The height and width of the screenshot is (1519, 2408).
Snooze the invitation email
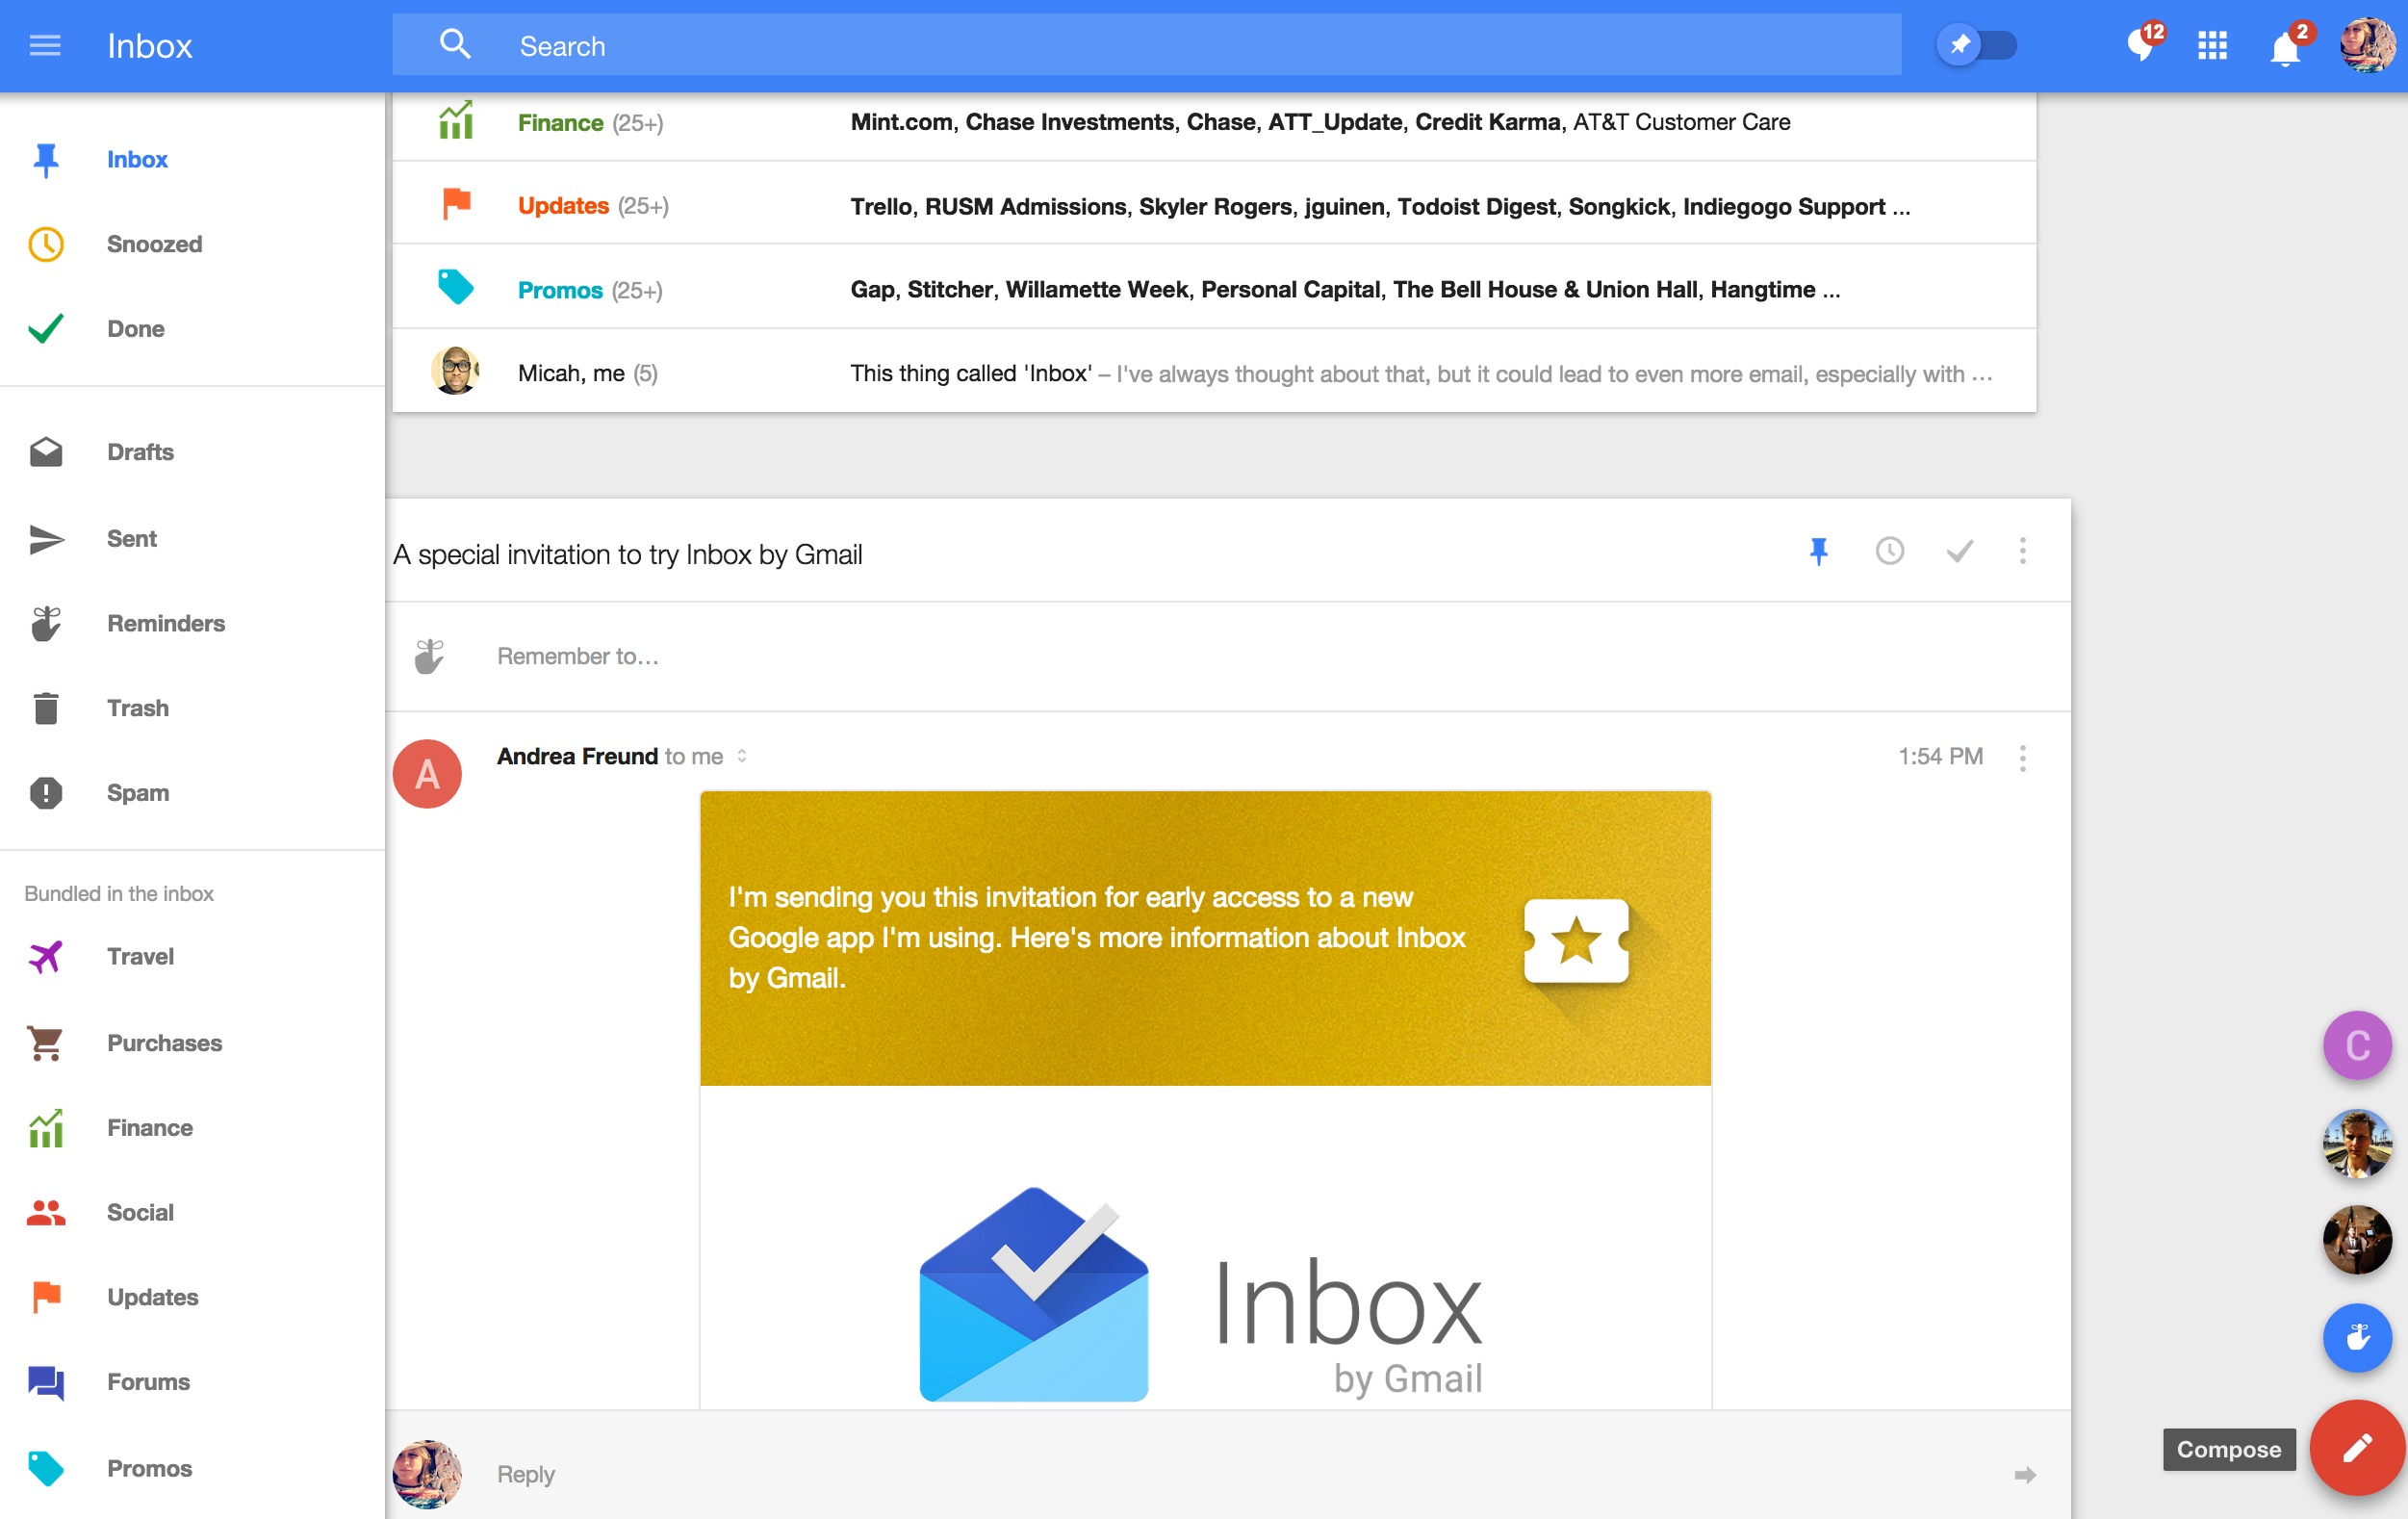coord(1889,551)
